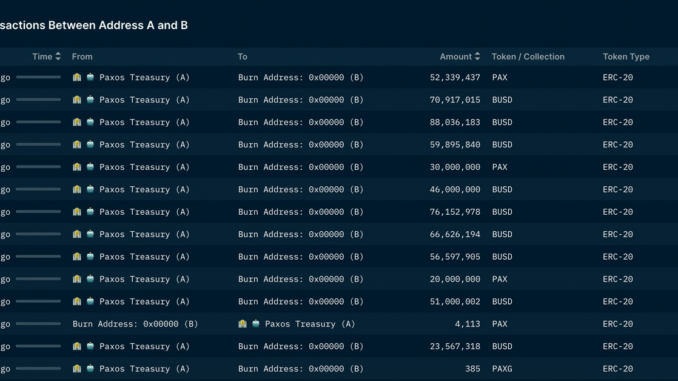This screenshot has height=381, width=678.
Task: Open Paxos Treasury (A) in the 66,626,194 row
Action: point(144,234)
